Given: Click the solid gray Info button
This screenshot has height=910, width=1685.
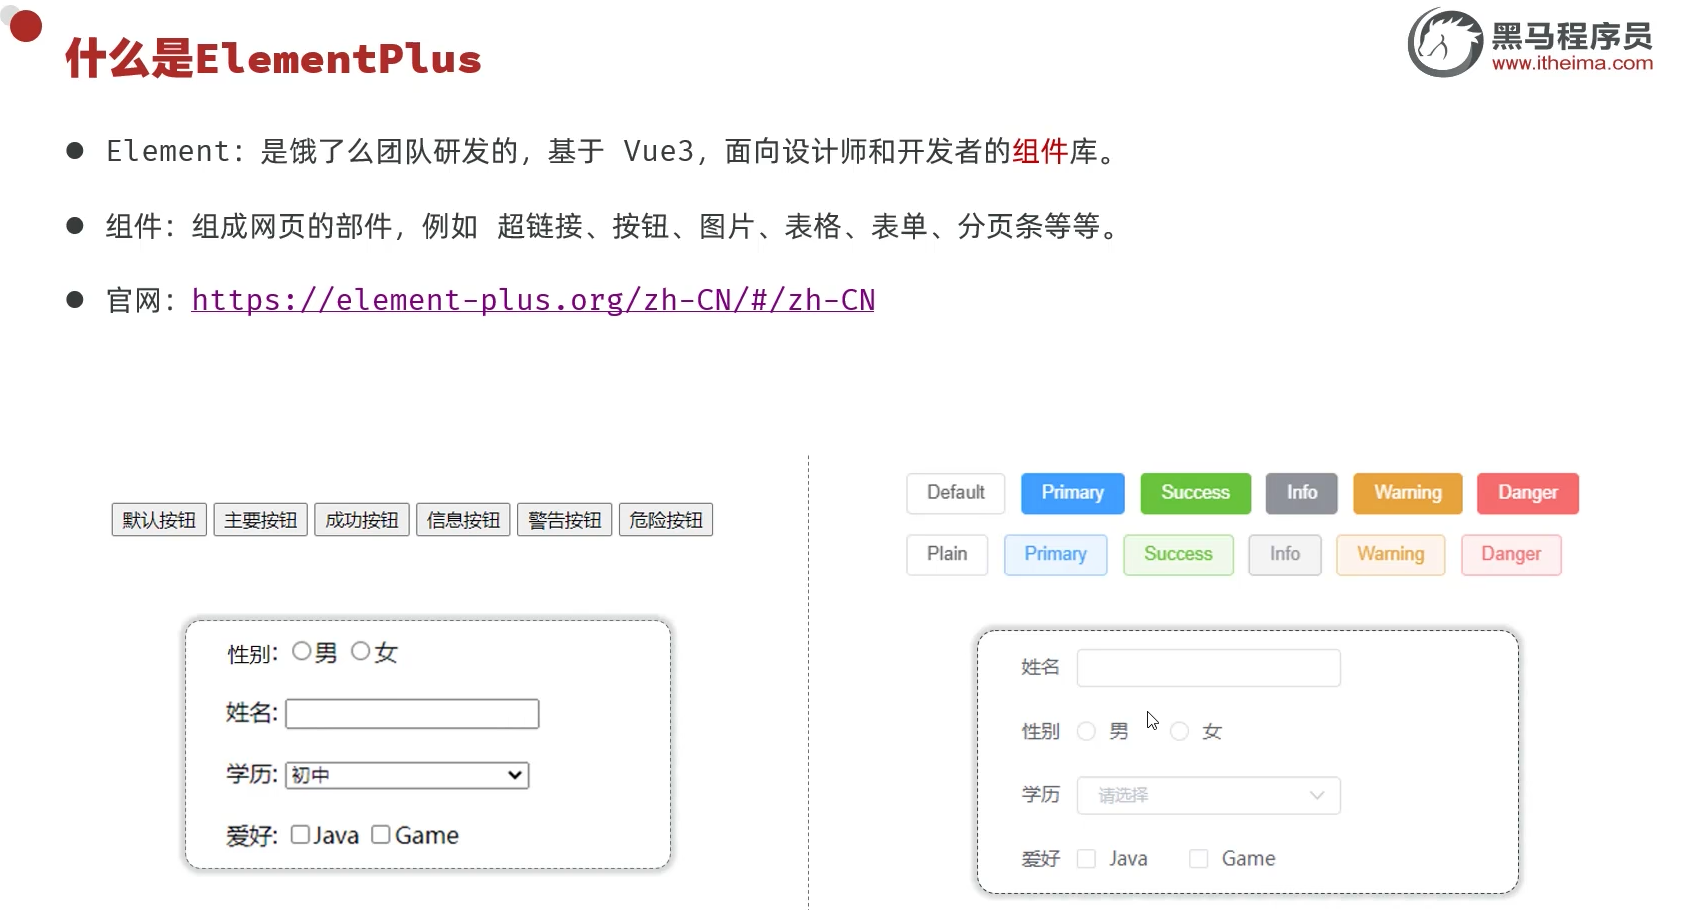Looking at the screenshot, I should (1302, 493).
